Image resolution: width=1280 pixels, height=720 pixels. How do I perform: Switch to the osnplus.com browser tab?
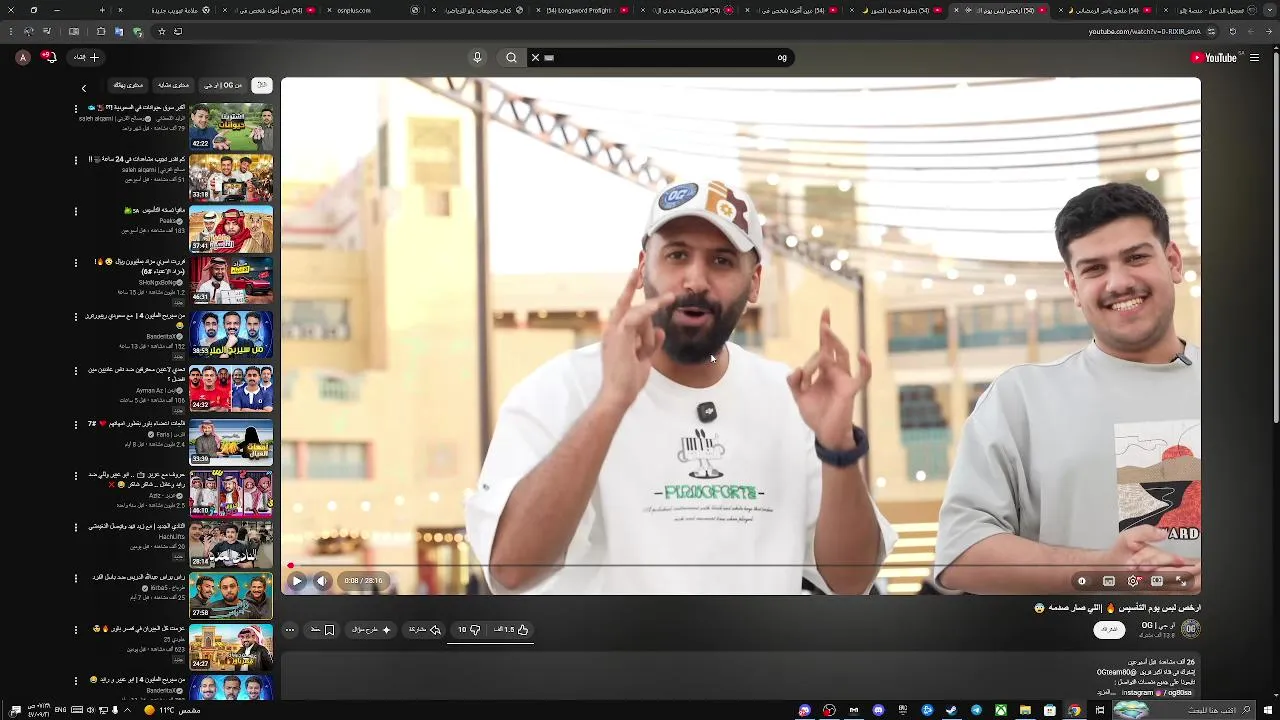pos(375,10)
